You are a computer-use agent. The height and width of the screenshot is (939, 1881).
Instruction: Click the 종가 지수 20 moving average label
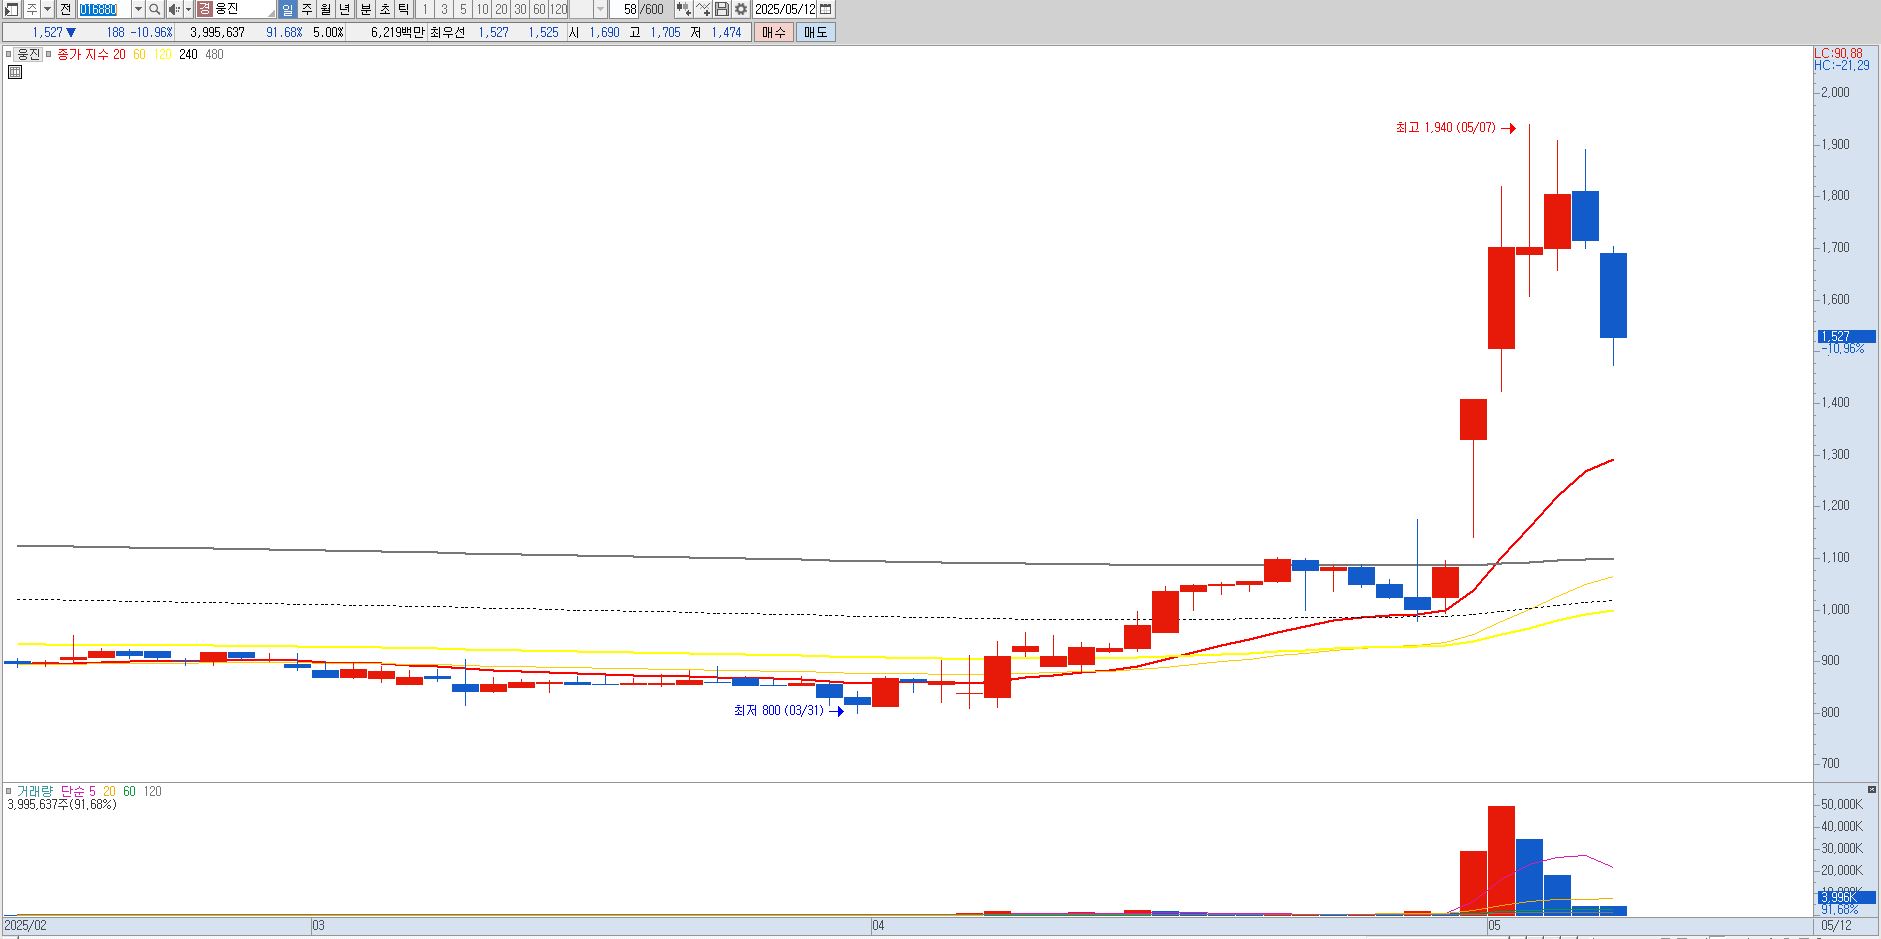click(x=91, y=54)
